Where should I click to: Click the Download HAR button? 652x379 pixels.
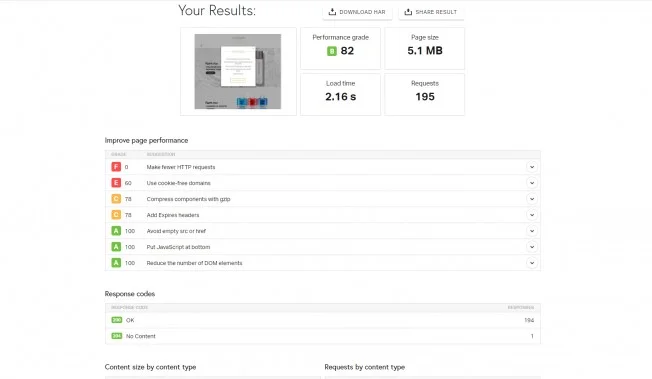[357, 12]
